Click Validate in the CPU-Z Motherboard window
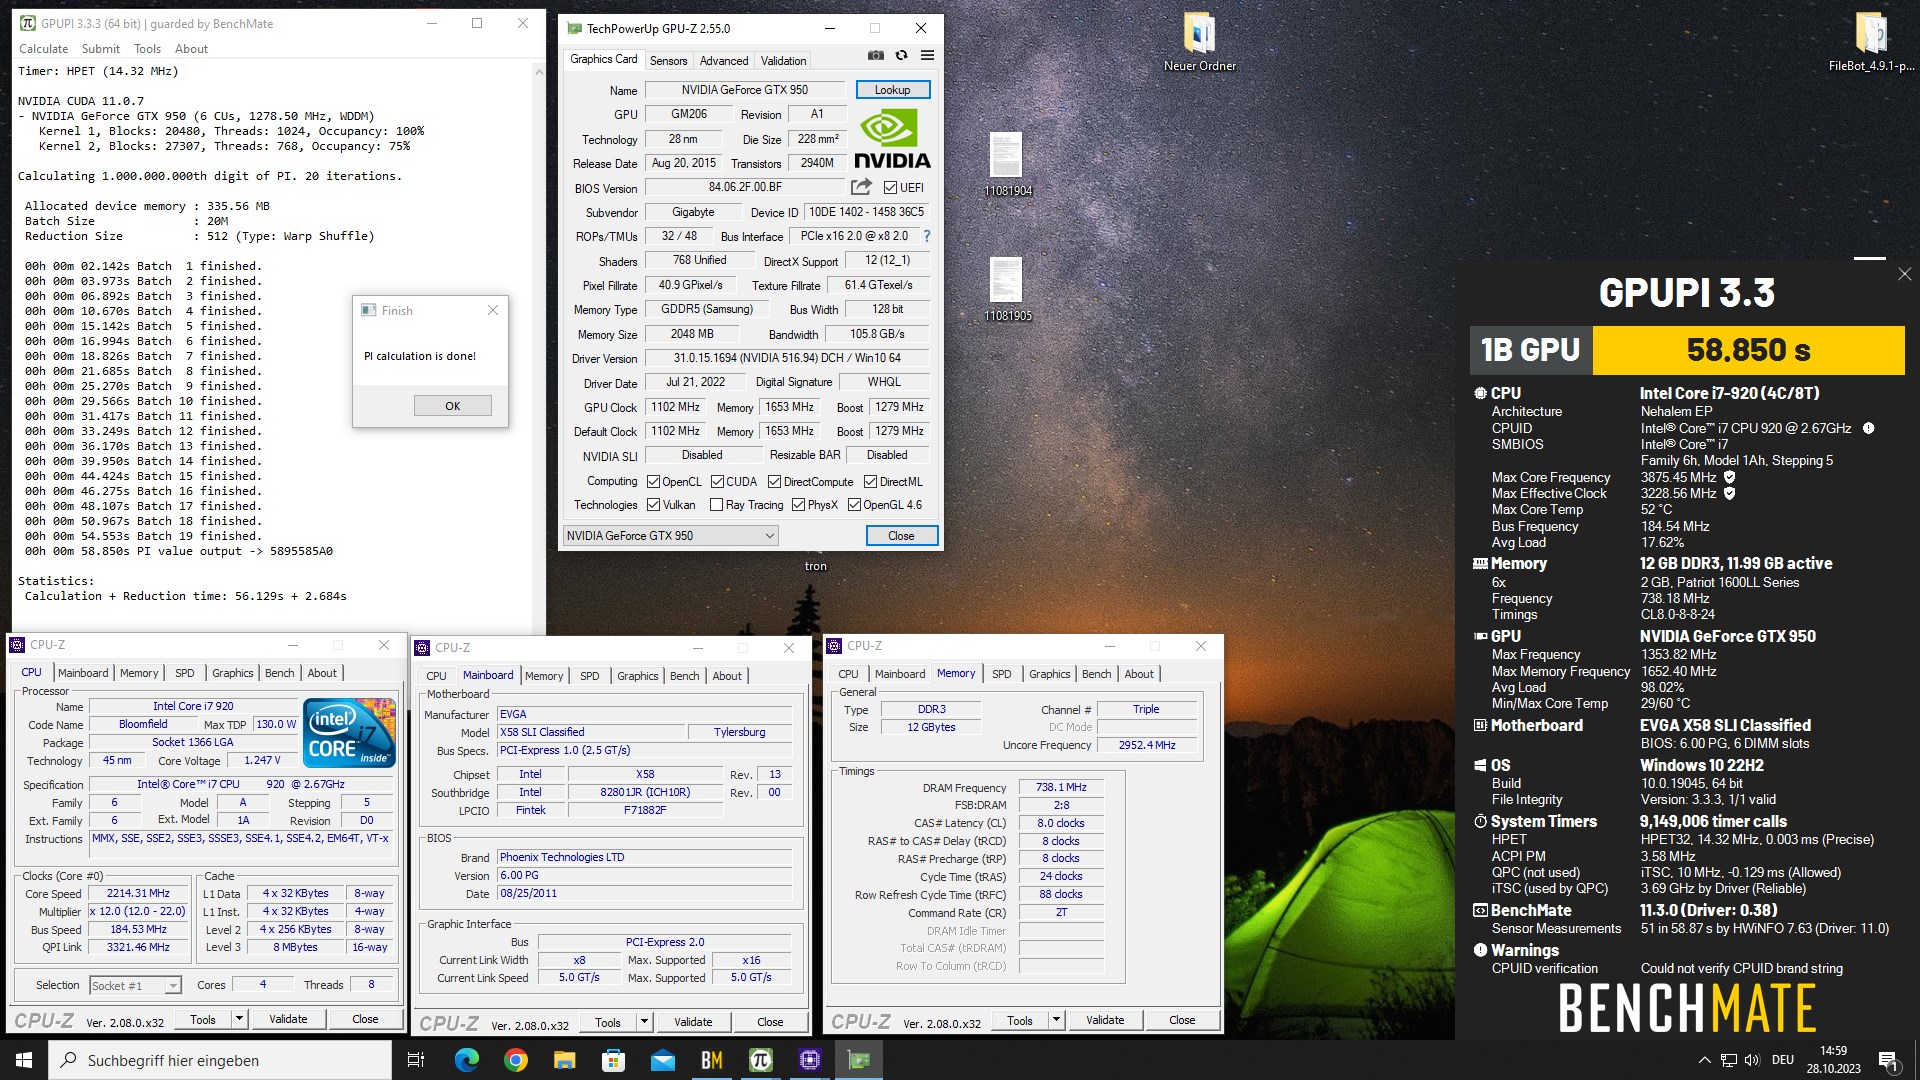 coord(693,1022)
